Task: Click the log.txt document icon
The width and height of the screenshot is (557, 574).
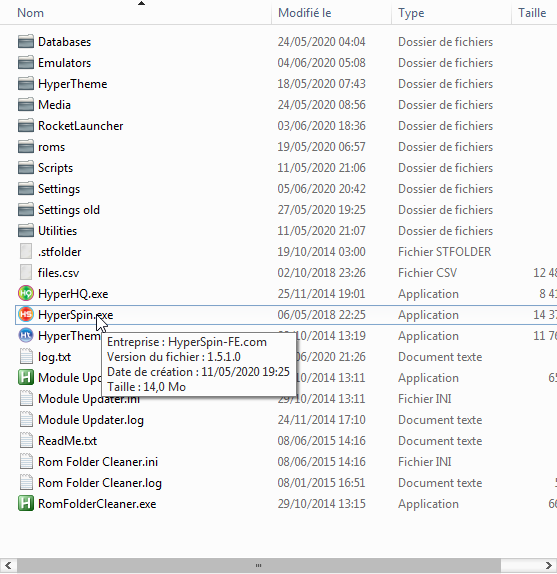Action: [x=26, y=357]
